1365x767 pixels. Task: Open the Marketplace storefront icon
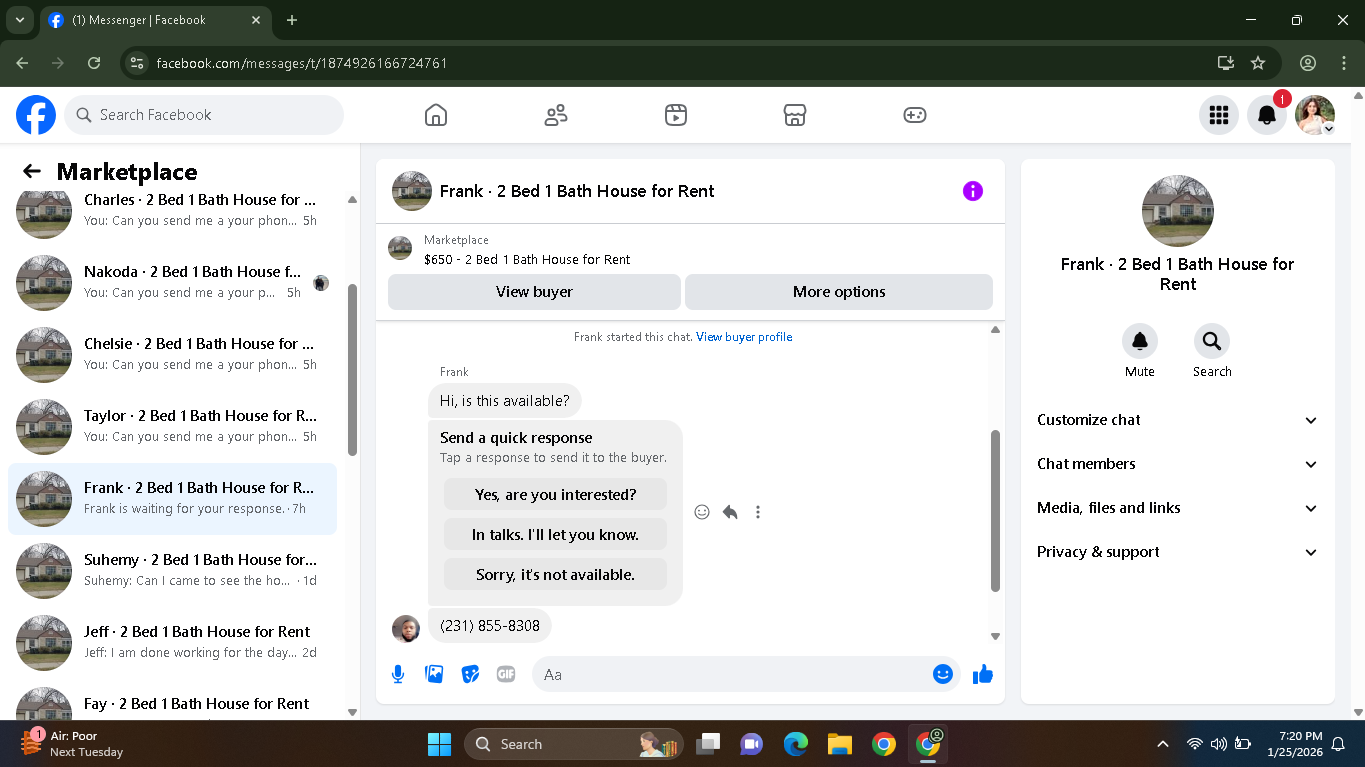(795, 115)
